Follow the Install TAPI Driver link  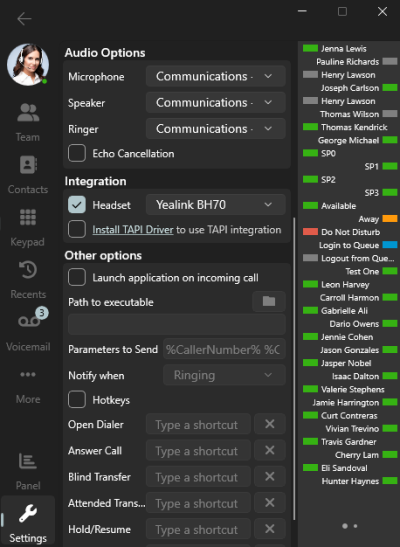click(133, 230)
